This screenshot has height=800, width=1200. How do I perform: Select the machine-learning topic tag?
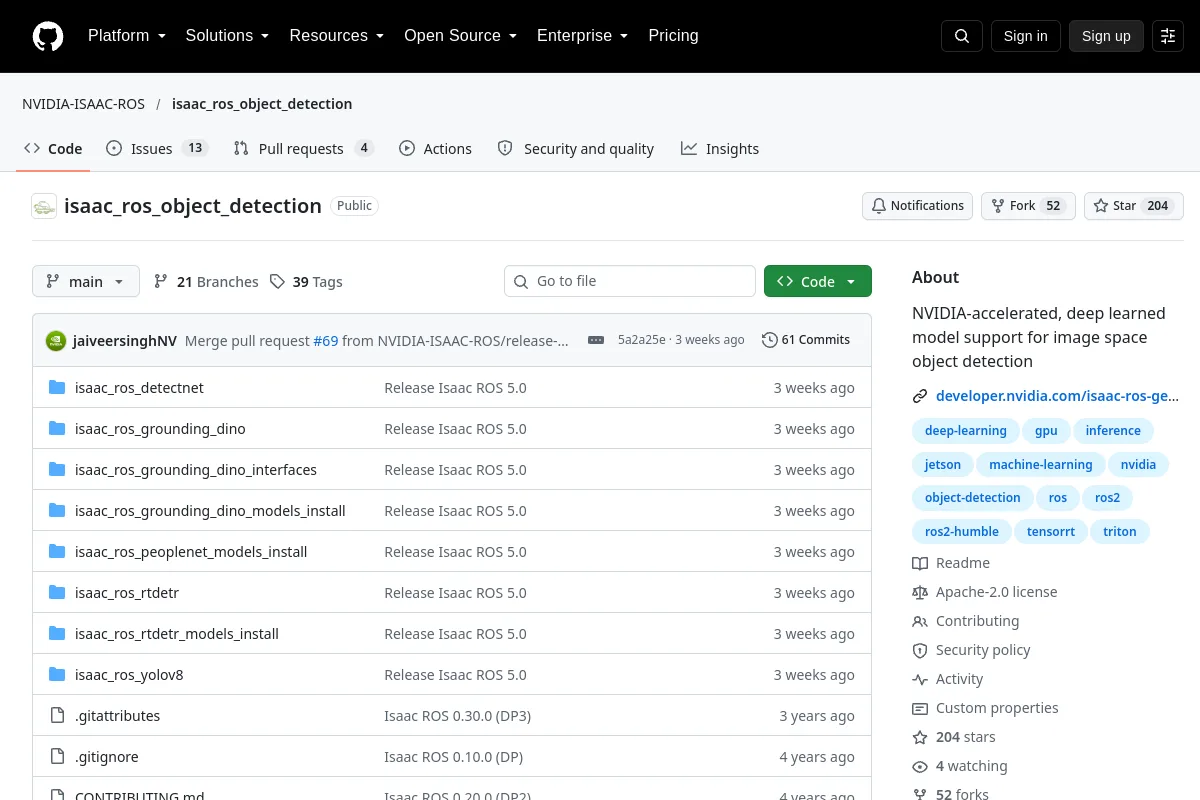[1041, 464]
